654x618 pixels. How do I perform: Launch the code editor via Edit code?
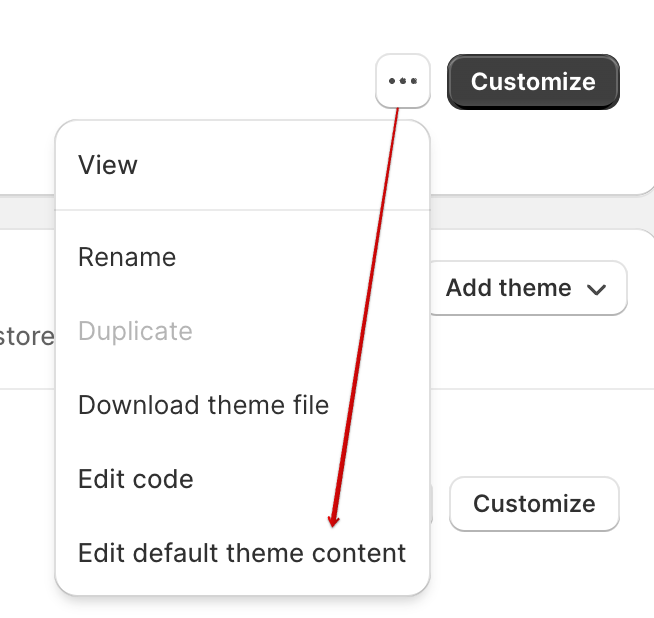point(136,479)
